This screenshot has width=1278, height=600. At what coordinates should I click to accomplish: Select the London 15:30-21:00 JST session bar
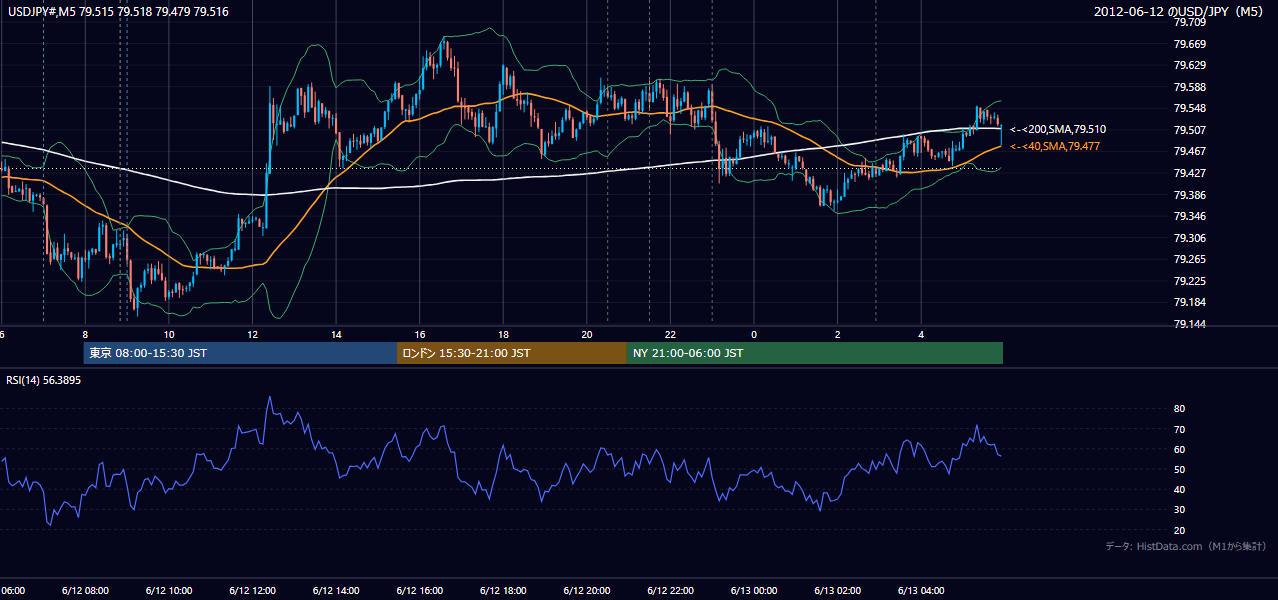[x=512, y=353]
